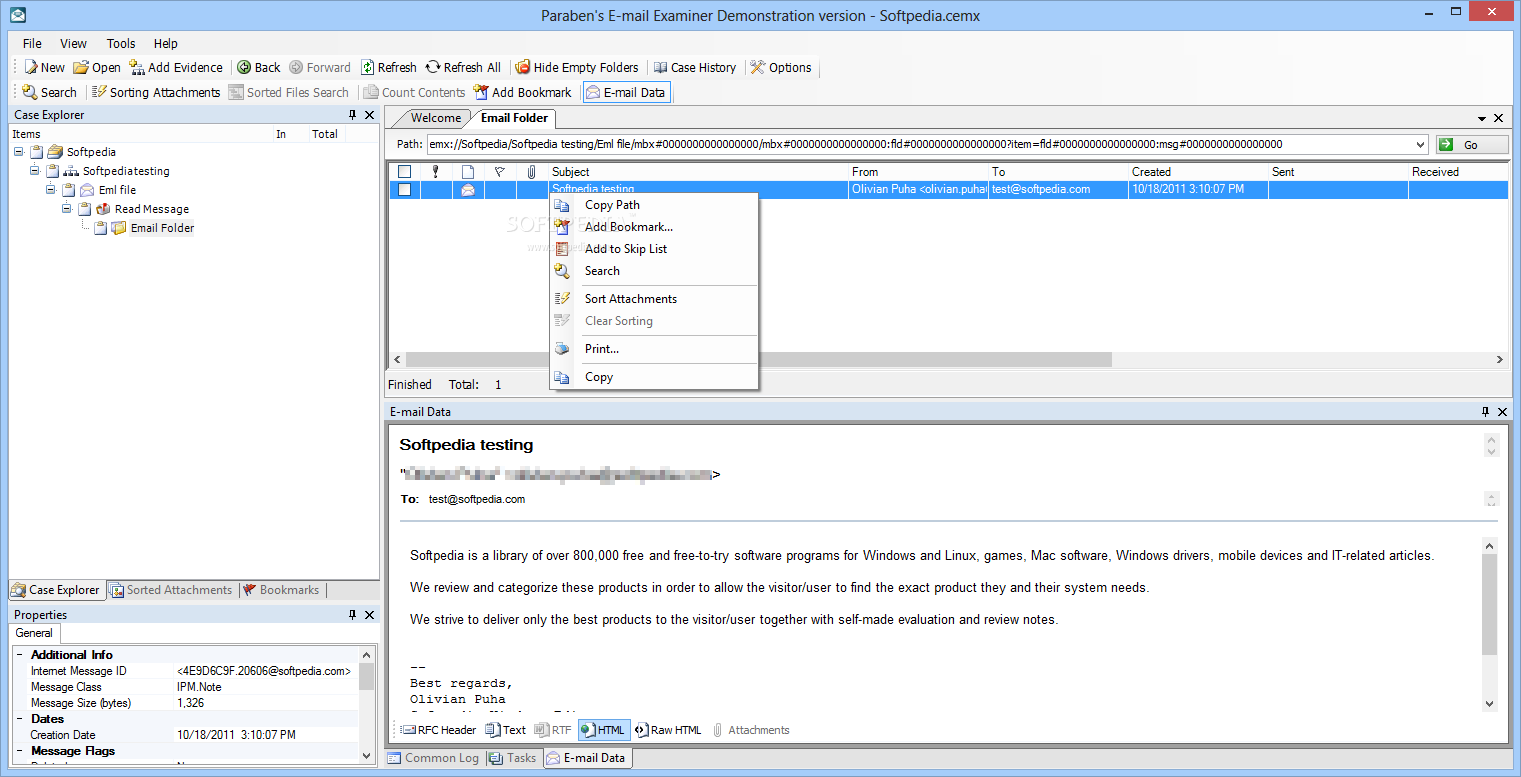This screenshot has height=777, width=1521.
Task: Collapse the Softpedia tree node
Action: click(x=19, y=152)
